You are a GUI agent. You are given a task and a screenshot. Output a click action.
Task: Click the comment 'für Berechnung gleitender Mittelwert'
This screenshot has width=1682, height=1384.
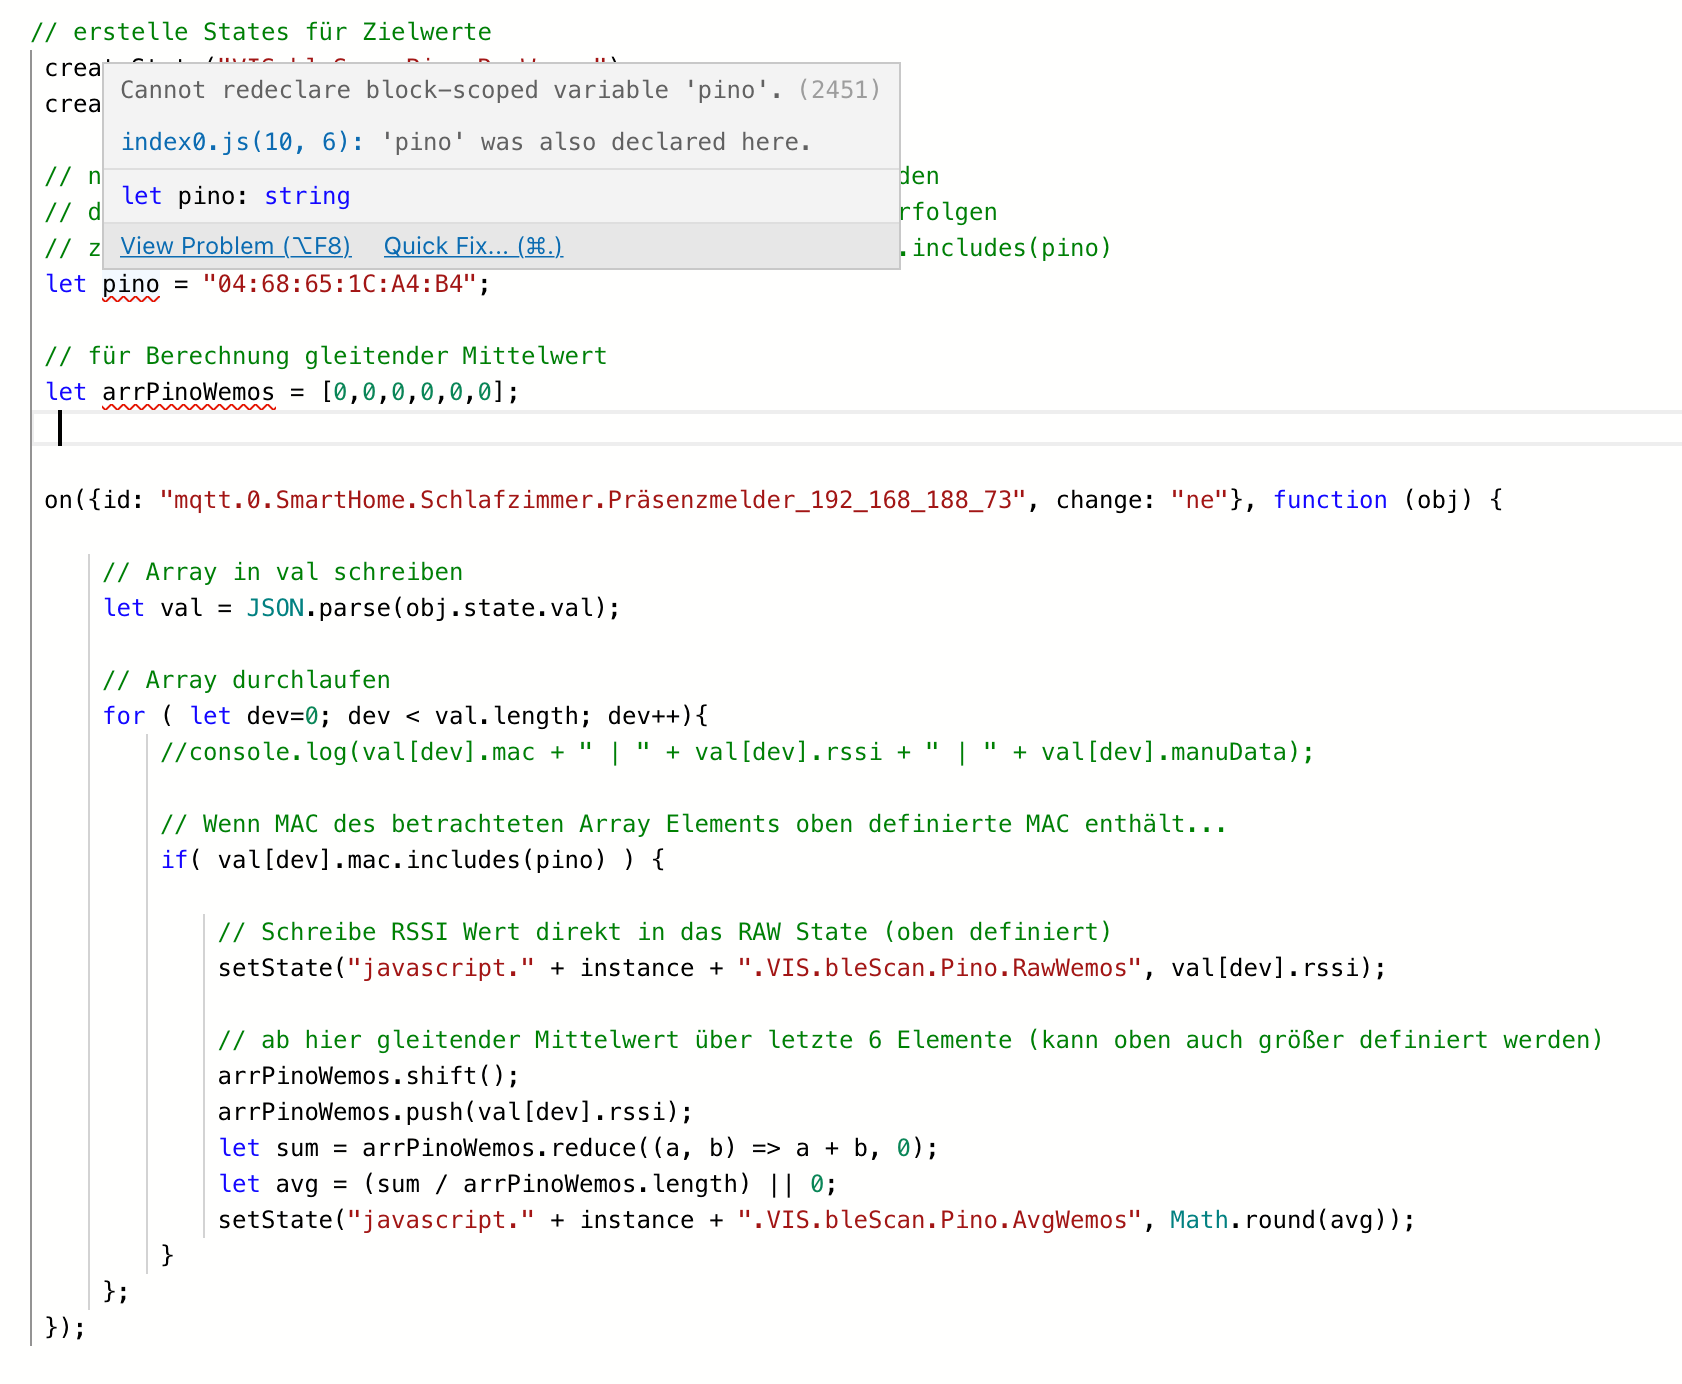pos(326,356)
